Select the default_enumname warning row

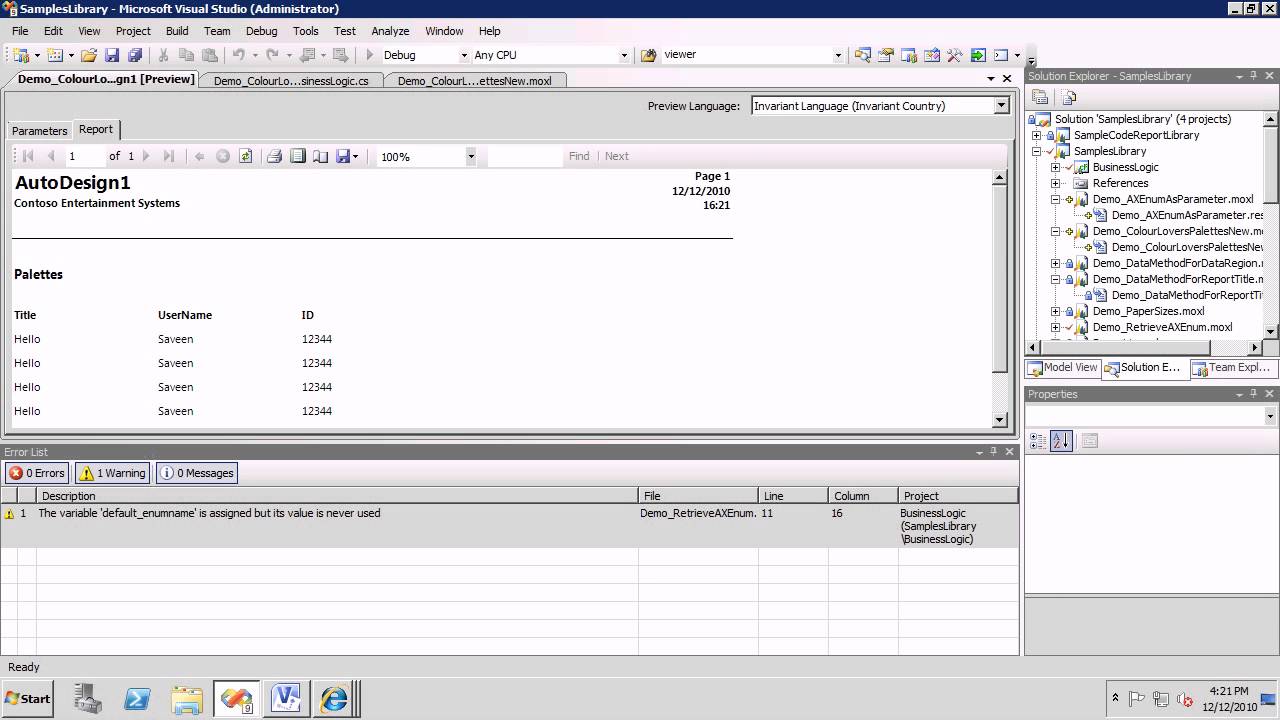509,526
